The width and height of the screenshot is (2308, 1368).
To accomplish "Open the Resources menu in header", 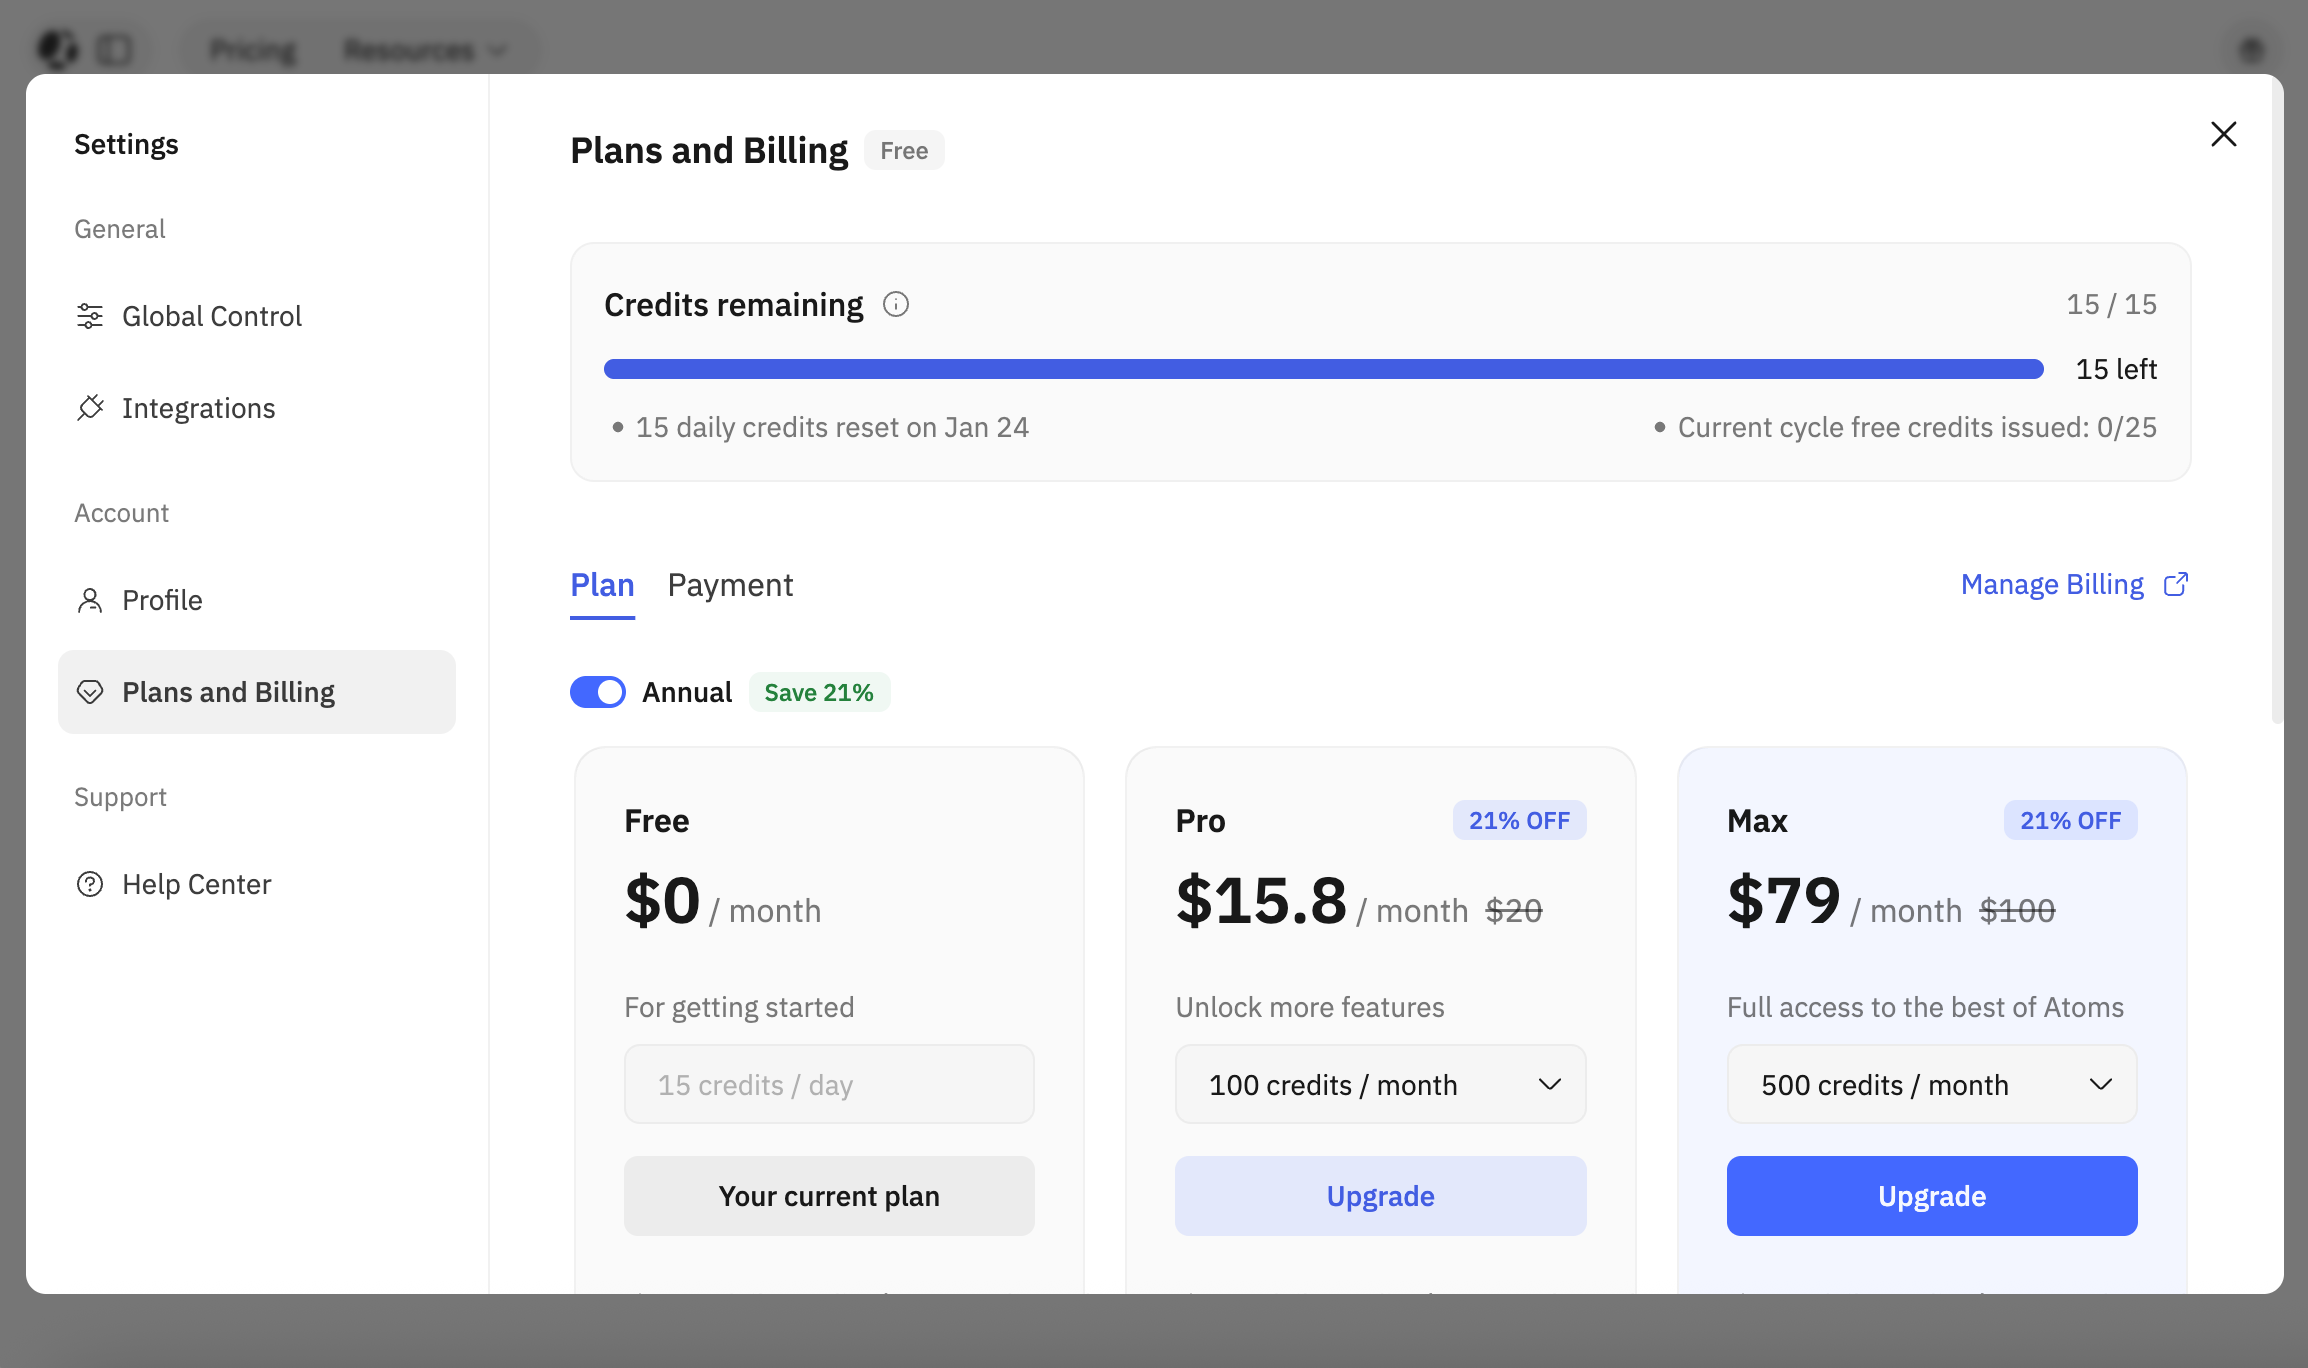I will [x=424, y=49].
